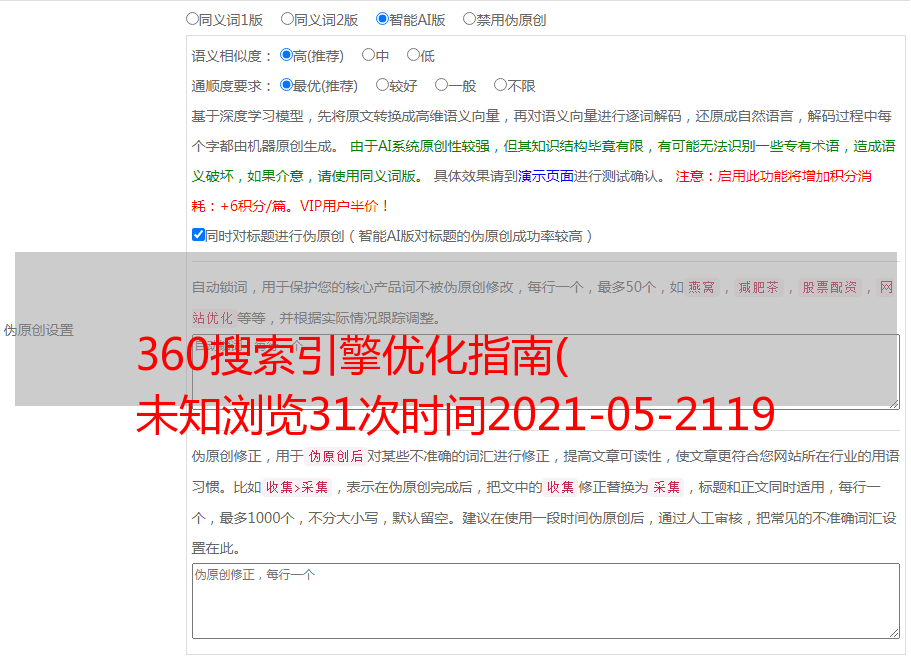Select the 同义词2版 radio option
This screenshot has width=911, height=658.
tap(287, 19)
